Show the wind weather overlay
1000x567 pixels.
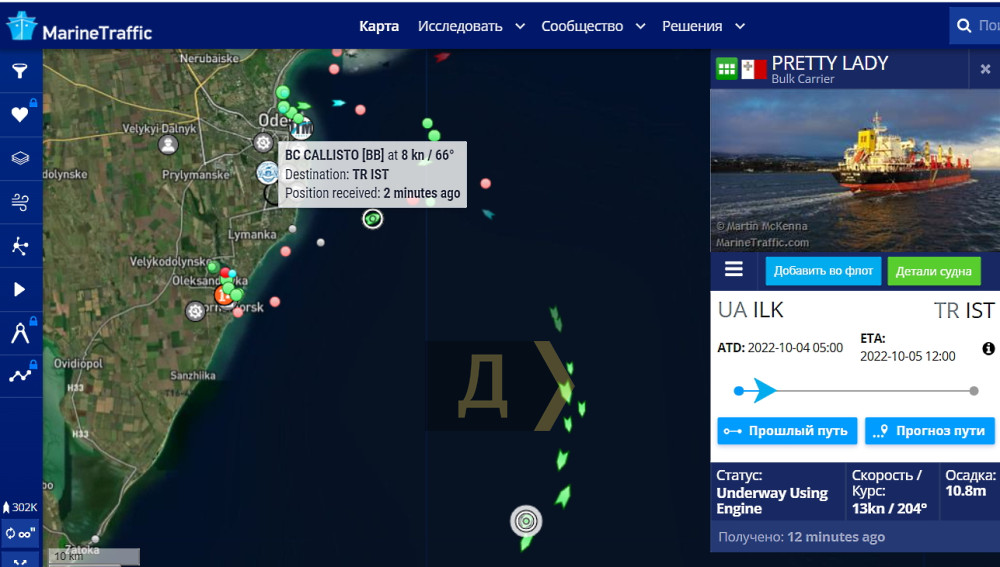coord(20,202)
